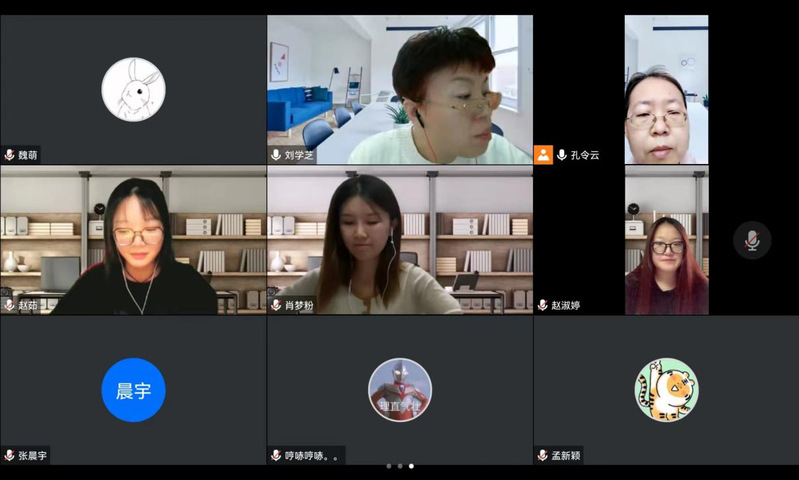Go to the first page indicator dot
799x480 pixels.
(x=389, y=466)
